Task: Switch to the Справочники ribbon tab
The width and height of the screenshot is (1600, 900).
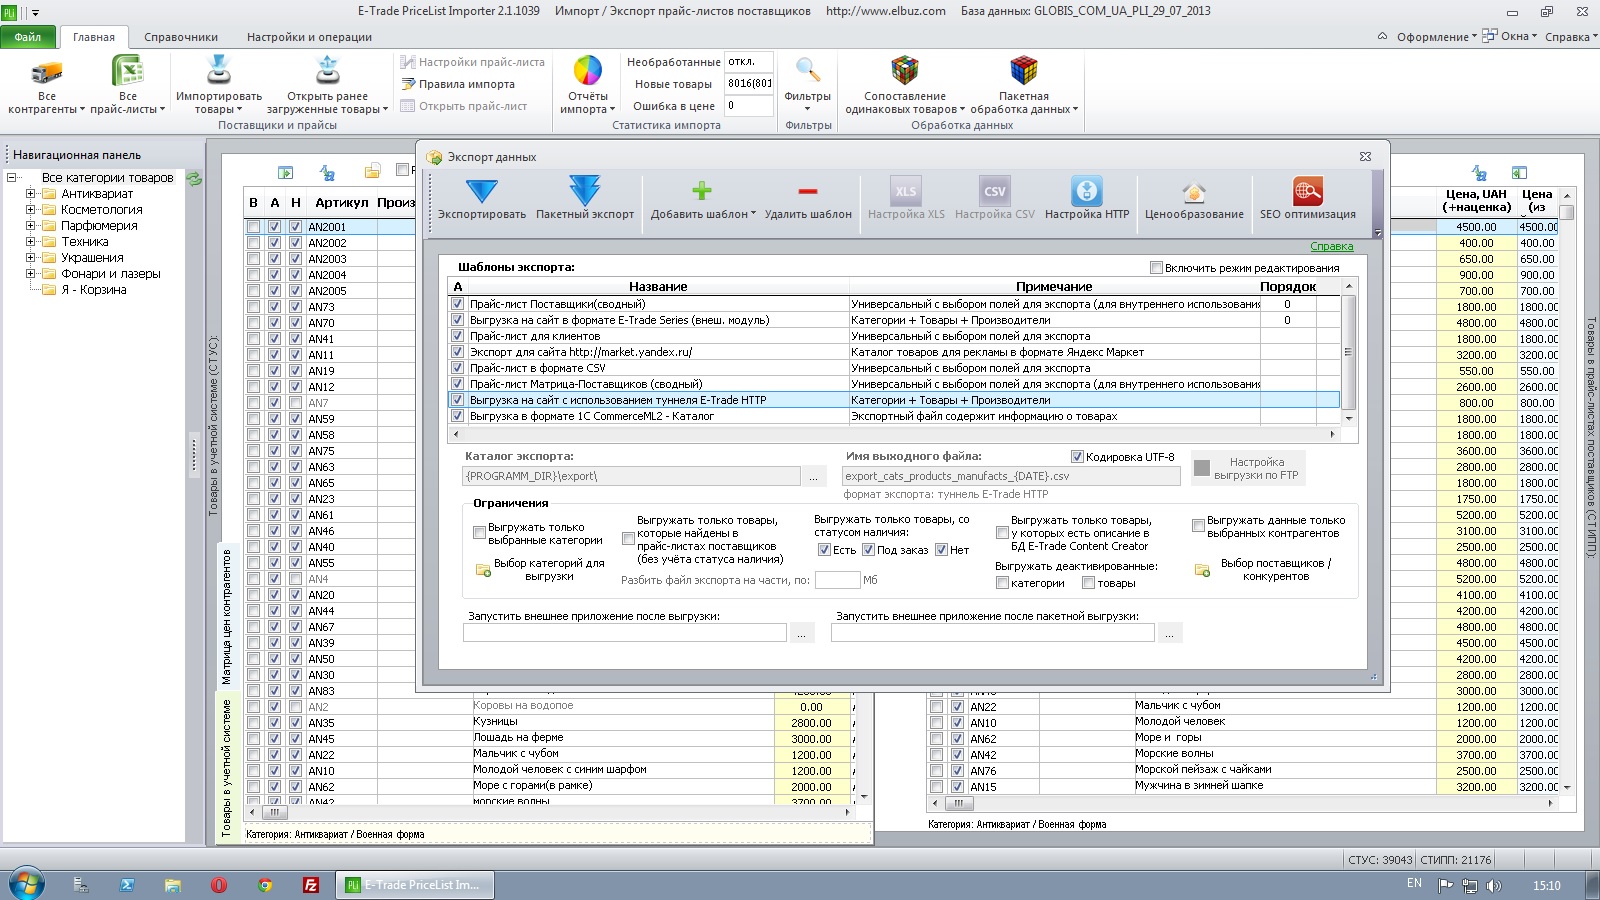Action: click(181, 37)
